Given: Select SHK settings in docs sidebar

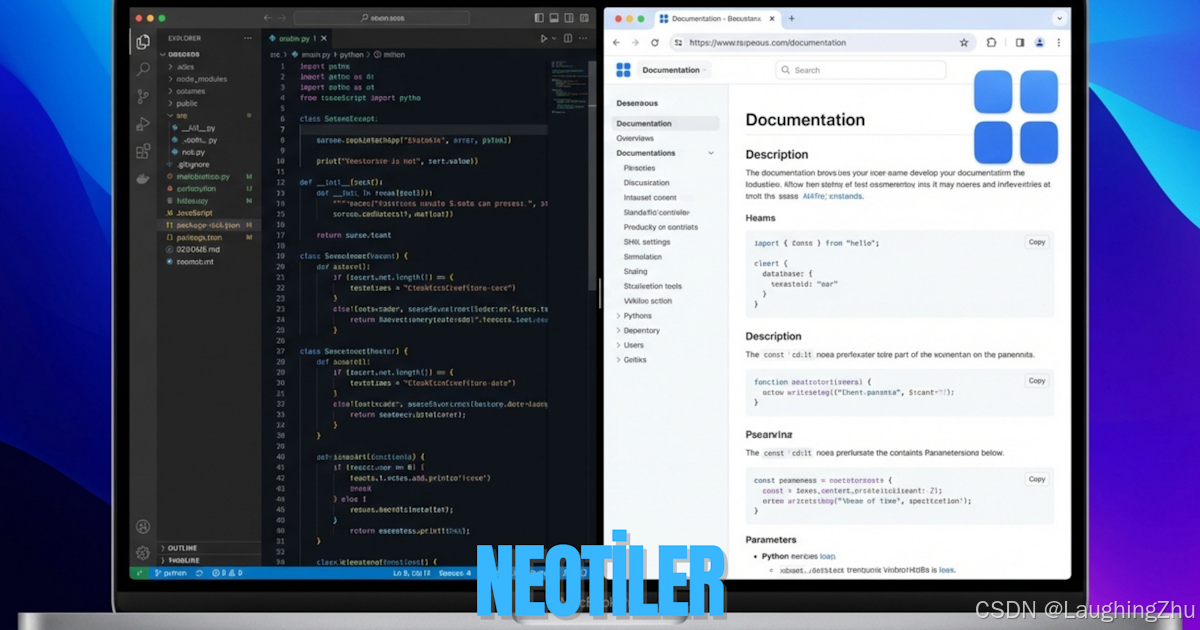Looking at the screenshot, I should (x=647, y=242).
